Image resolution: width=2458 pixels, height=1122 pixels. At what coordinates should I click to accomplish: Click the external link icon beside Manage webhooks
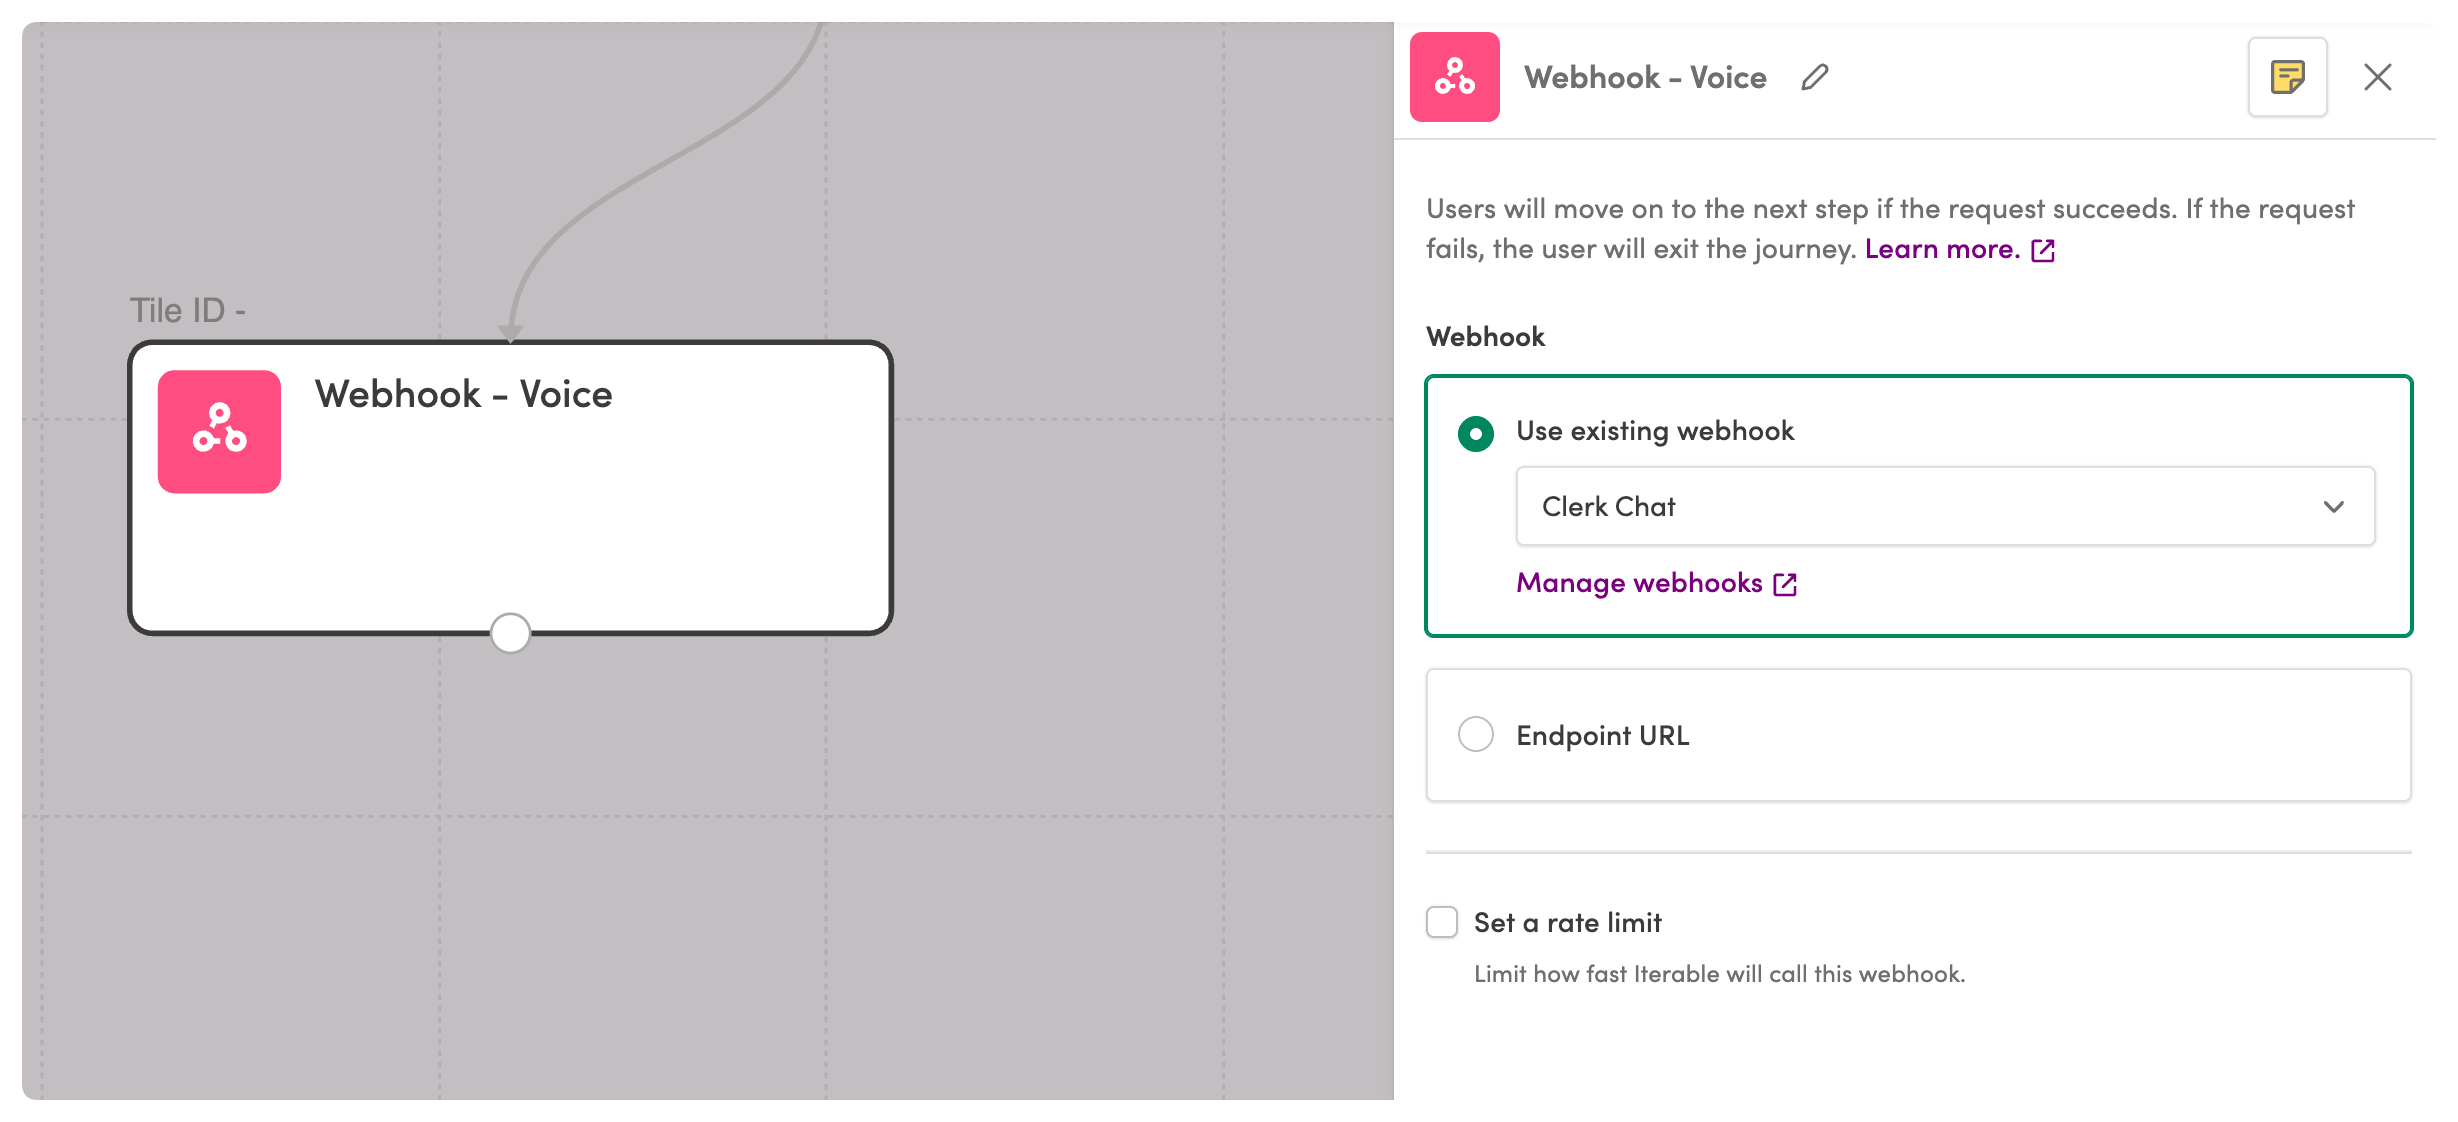point(1785,584)
